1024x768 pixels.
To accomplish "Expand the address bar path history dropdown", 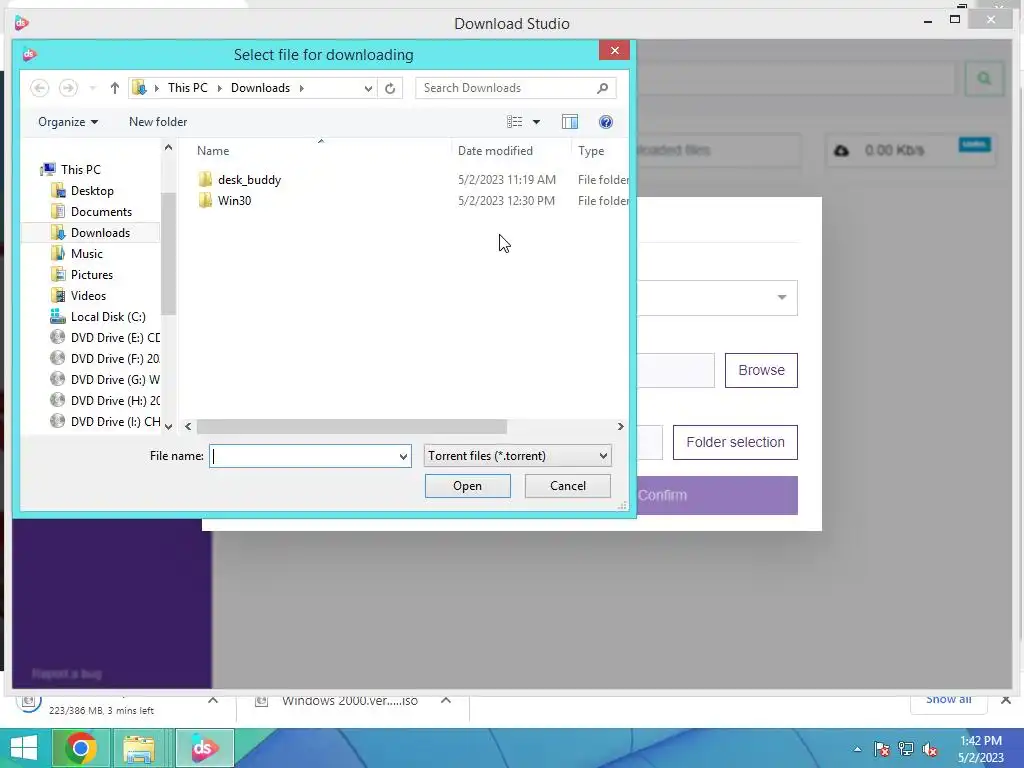I will pos(368,88).
